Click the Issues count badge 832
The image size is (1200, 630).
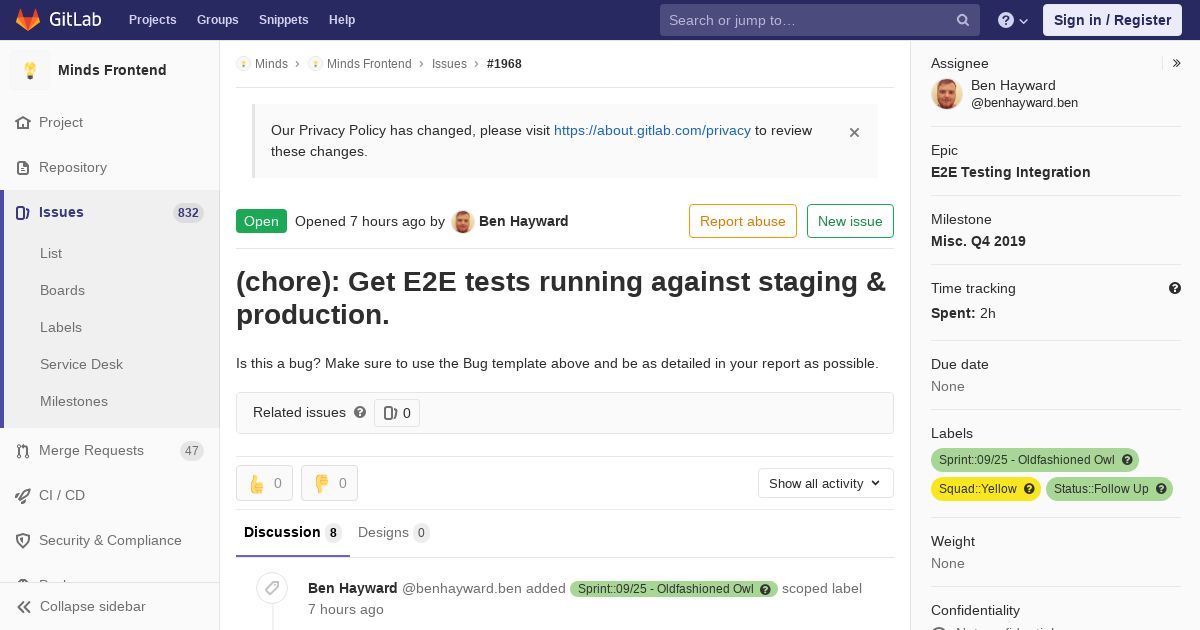click(x=188, y=212)
